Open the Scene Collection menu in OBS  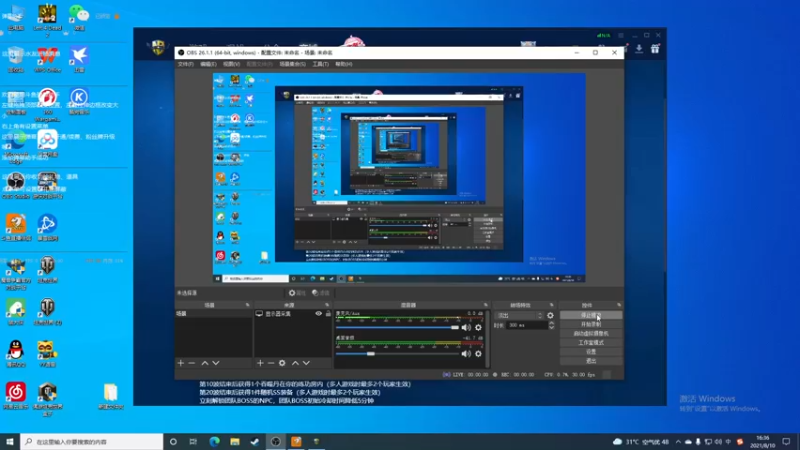coord(292,64)
